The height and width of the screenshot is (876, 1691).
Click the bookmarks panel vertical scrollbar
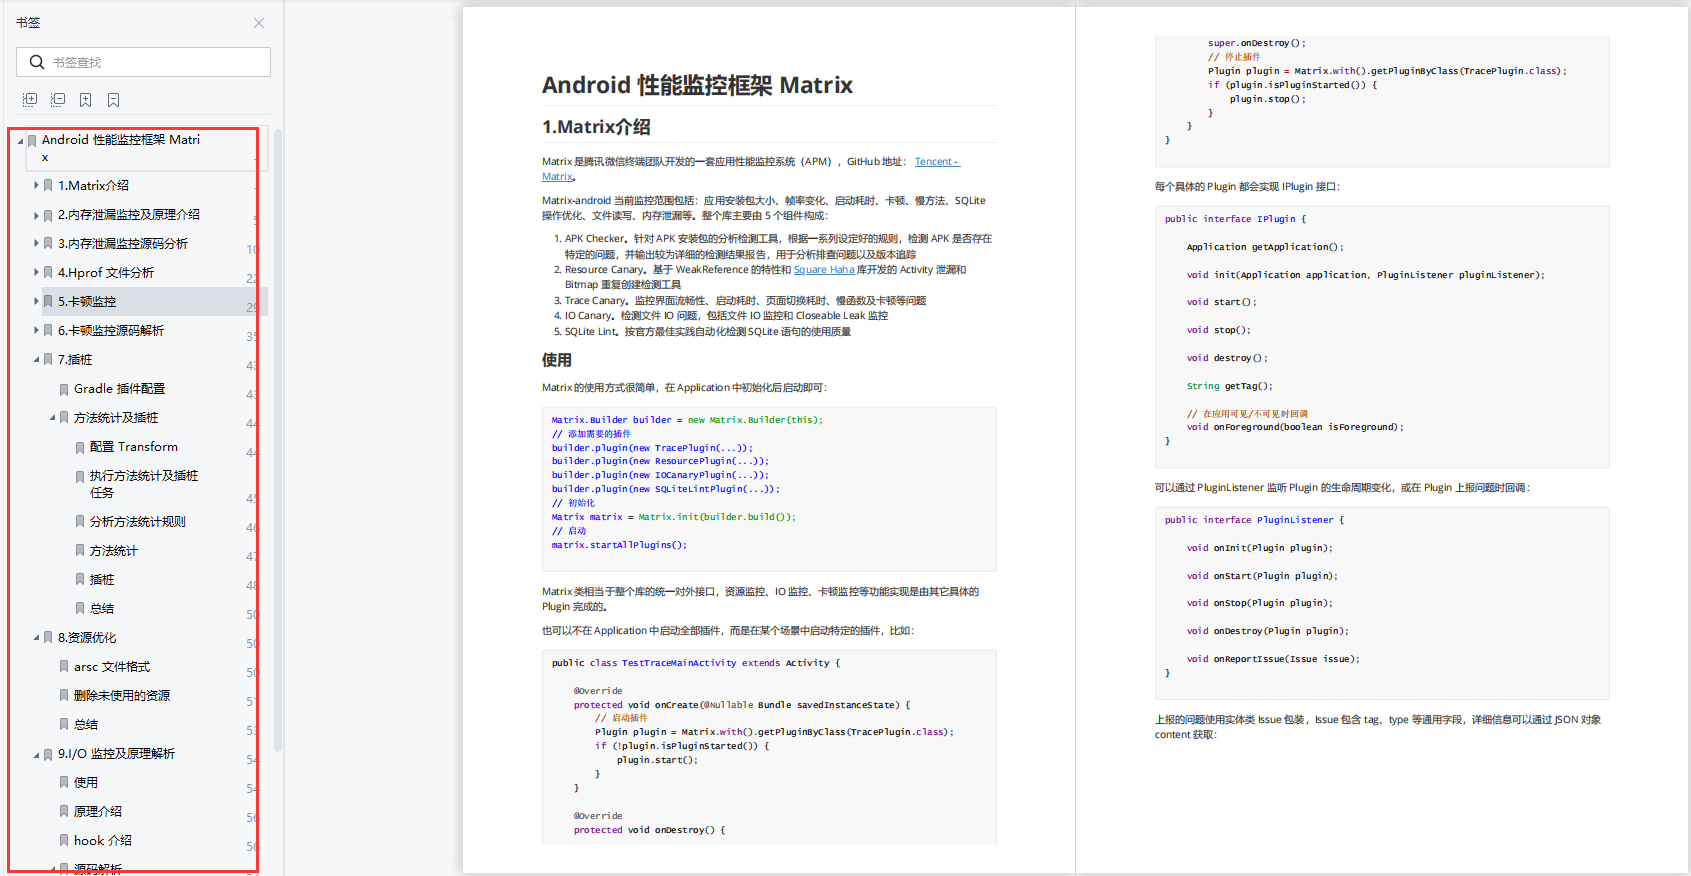pyautogui.click(x=278, y=440)
